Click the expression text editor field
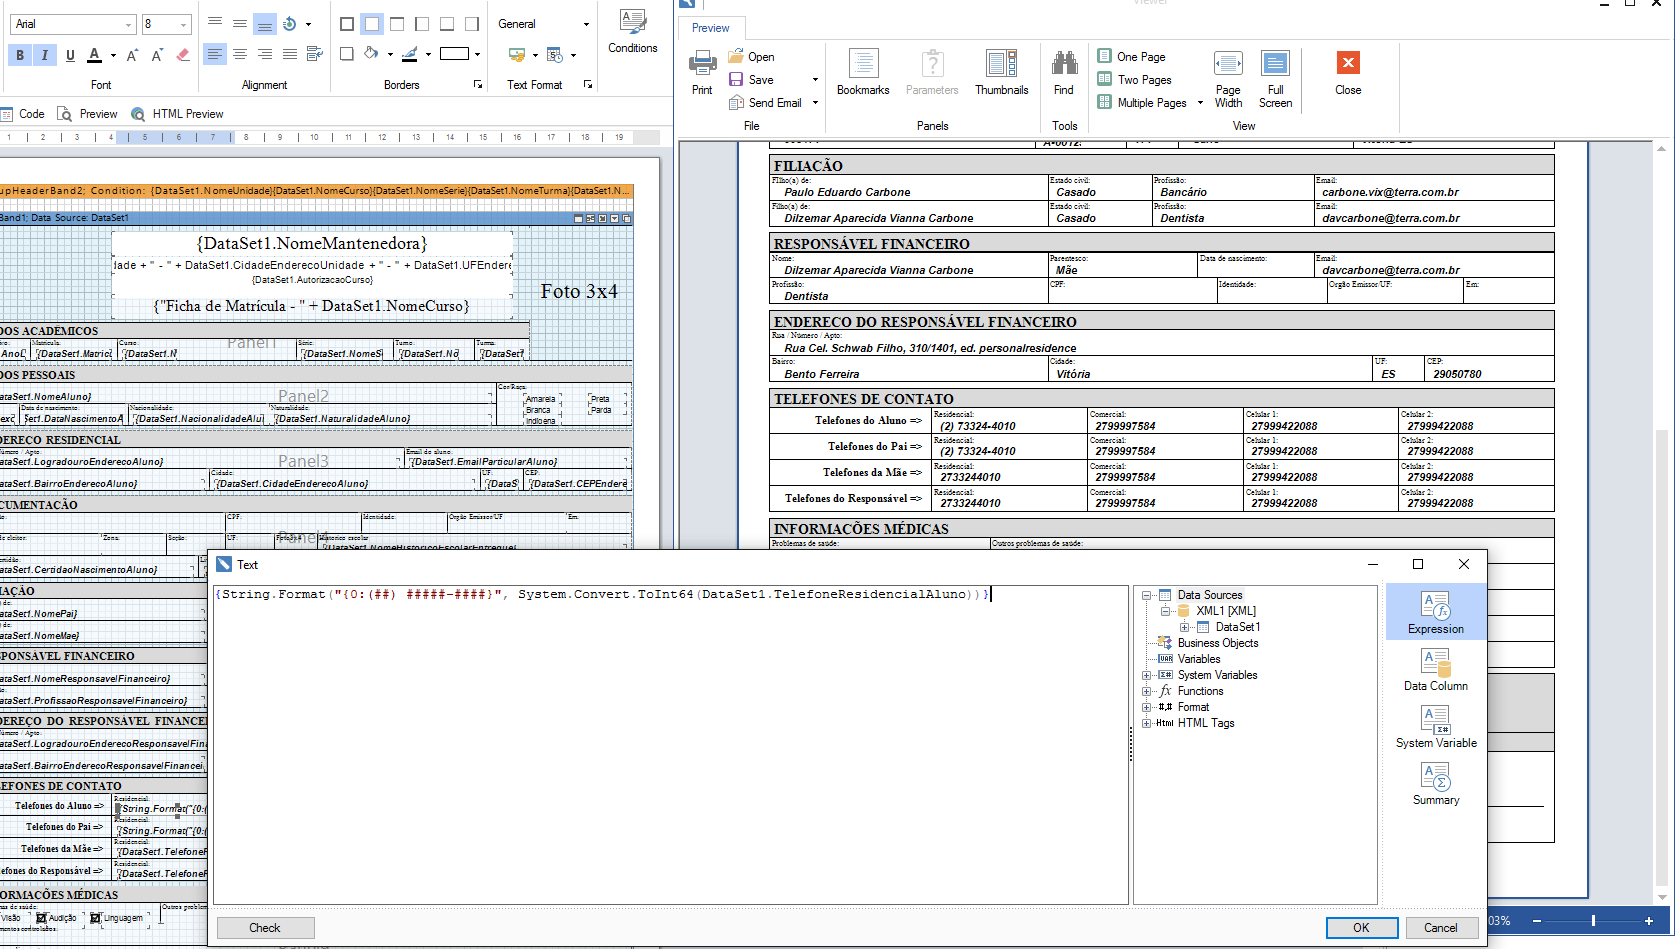1675x949 pixels. tap(671, 744)
